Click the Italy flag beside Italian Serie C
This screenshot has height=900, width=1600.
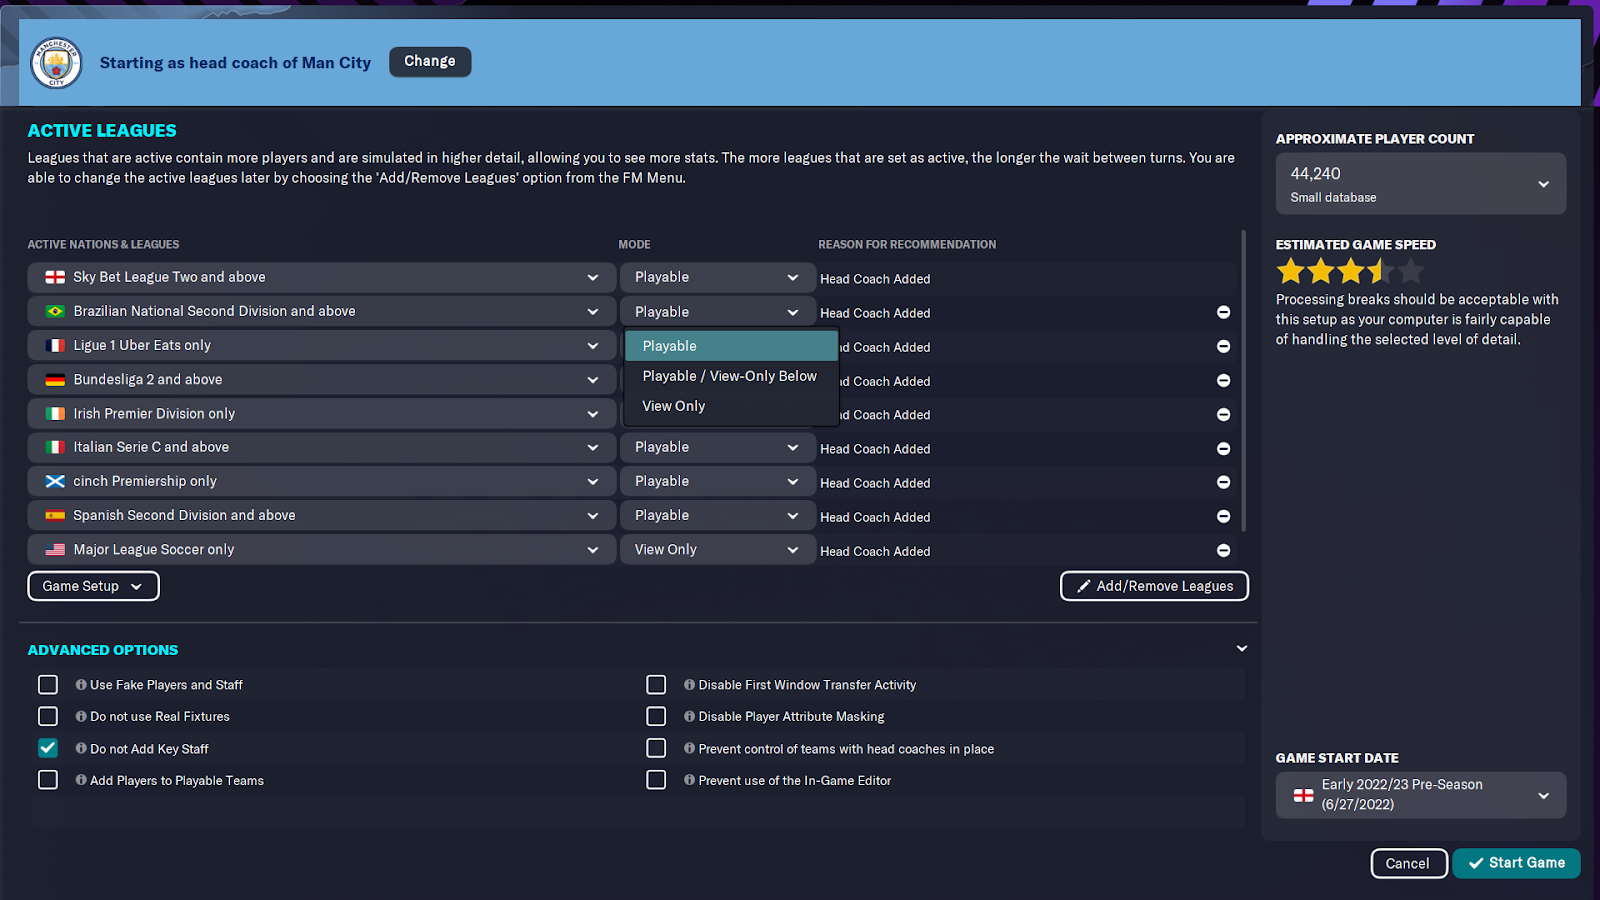[55, 447]
